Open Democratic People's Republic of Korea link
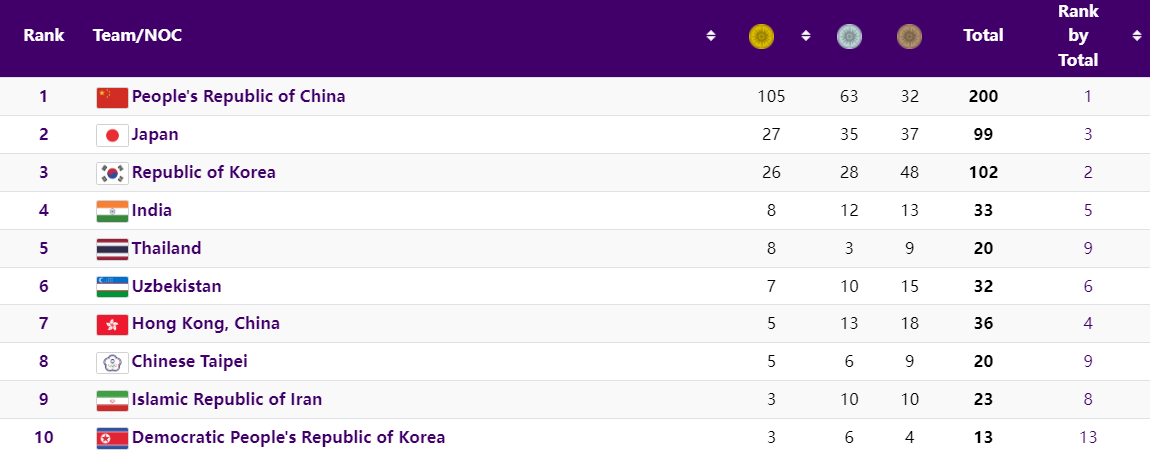This screenshot has width=1150, height=453. coord(288,437)
